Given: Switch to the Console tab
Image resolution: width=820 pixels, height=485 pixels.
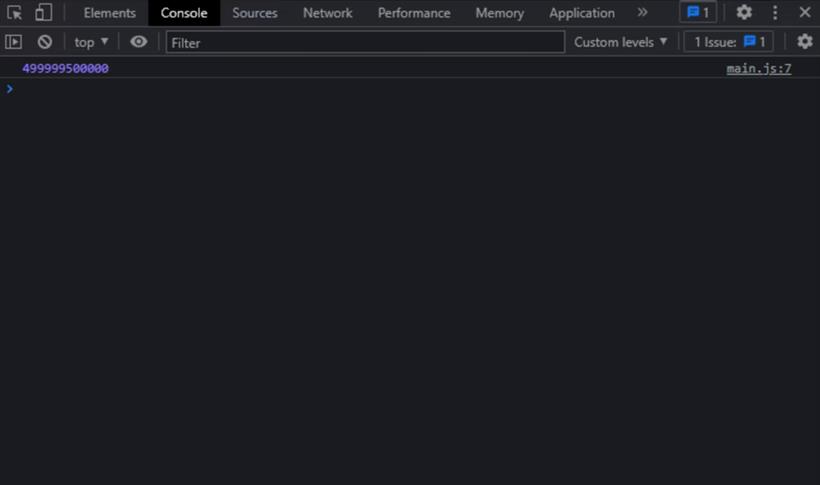Looking at the screenshot, I should click(x=184, y=13).
